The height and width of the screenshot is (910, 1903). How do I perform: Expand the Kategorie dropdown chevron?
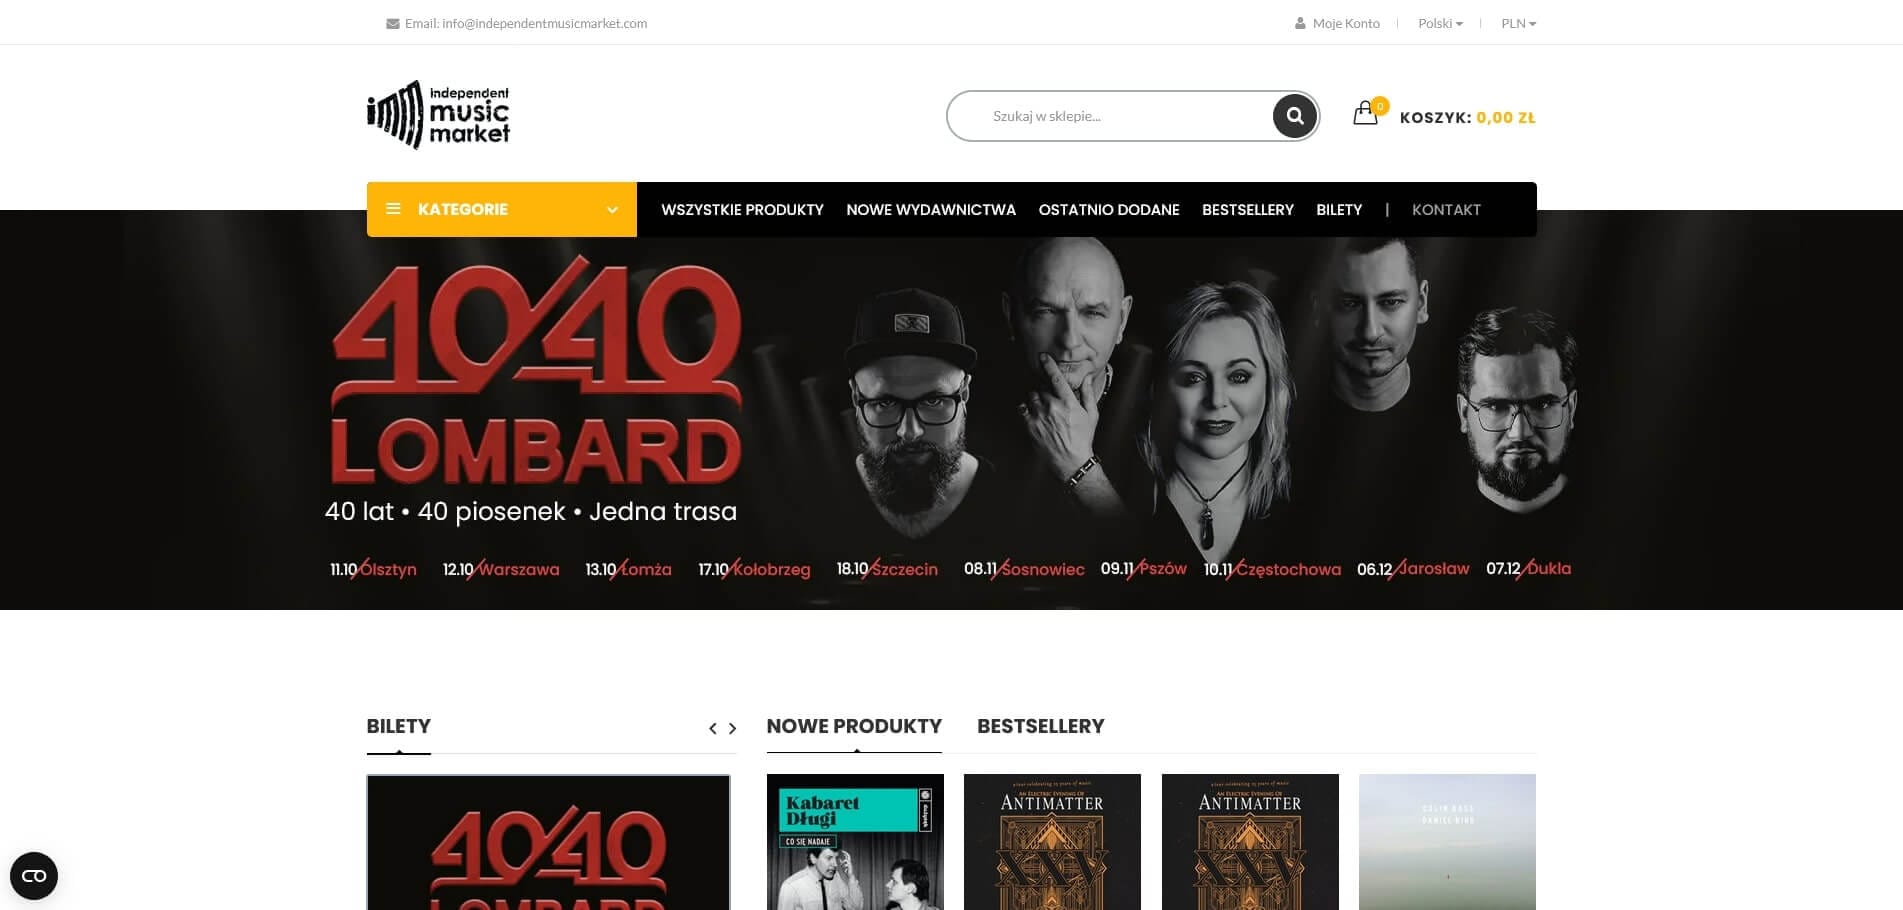point(612,210)
